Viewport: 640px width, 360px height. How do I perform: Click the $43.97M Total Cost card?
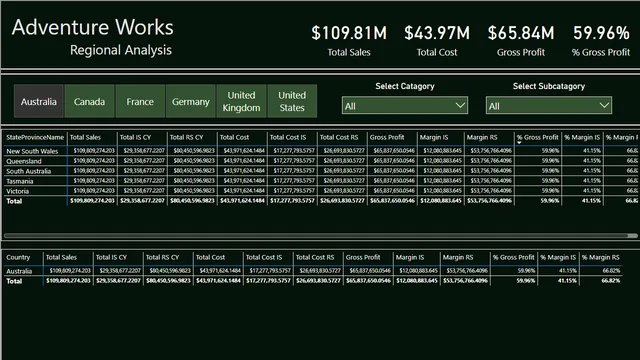[437, 41]
